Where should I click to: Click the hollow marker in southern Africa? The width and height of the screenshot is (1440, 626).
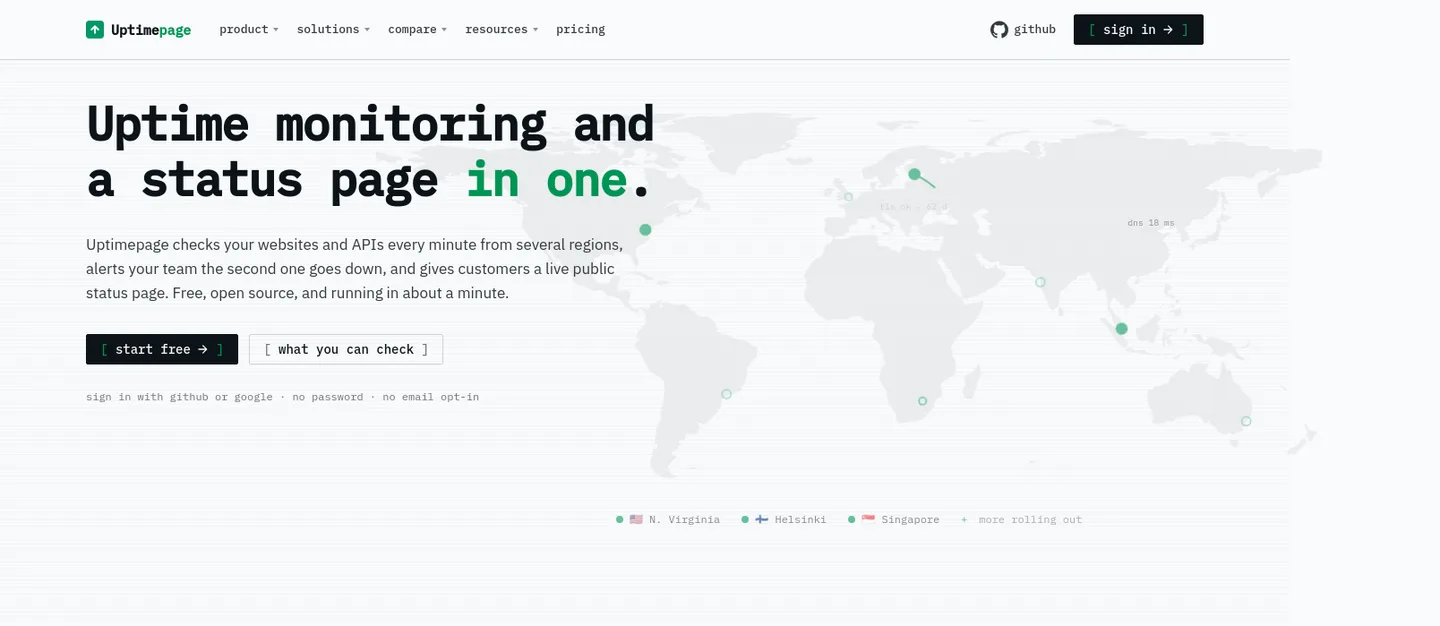(x=923, y=401)
